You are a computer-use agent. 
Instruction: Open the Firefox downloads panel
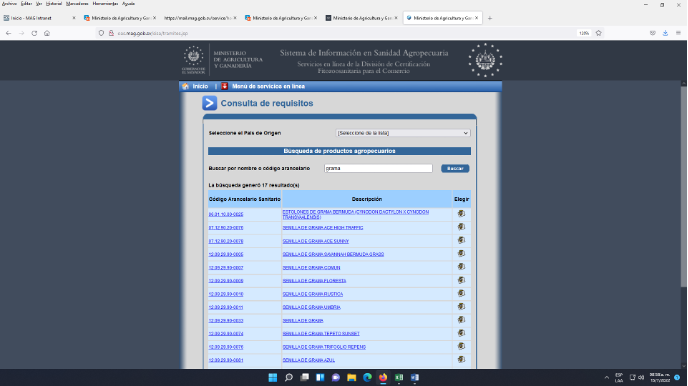click(x=665, y=33)
